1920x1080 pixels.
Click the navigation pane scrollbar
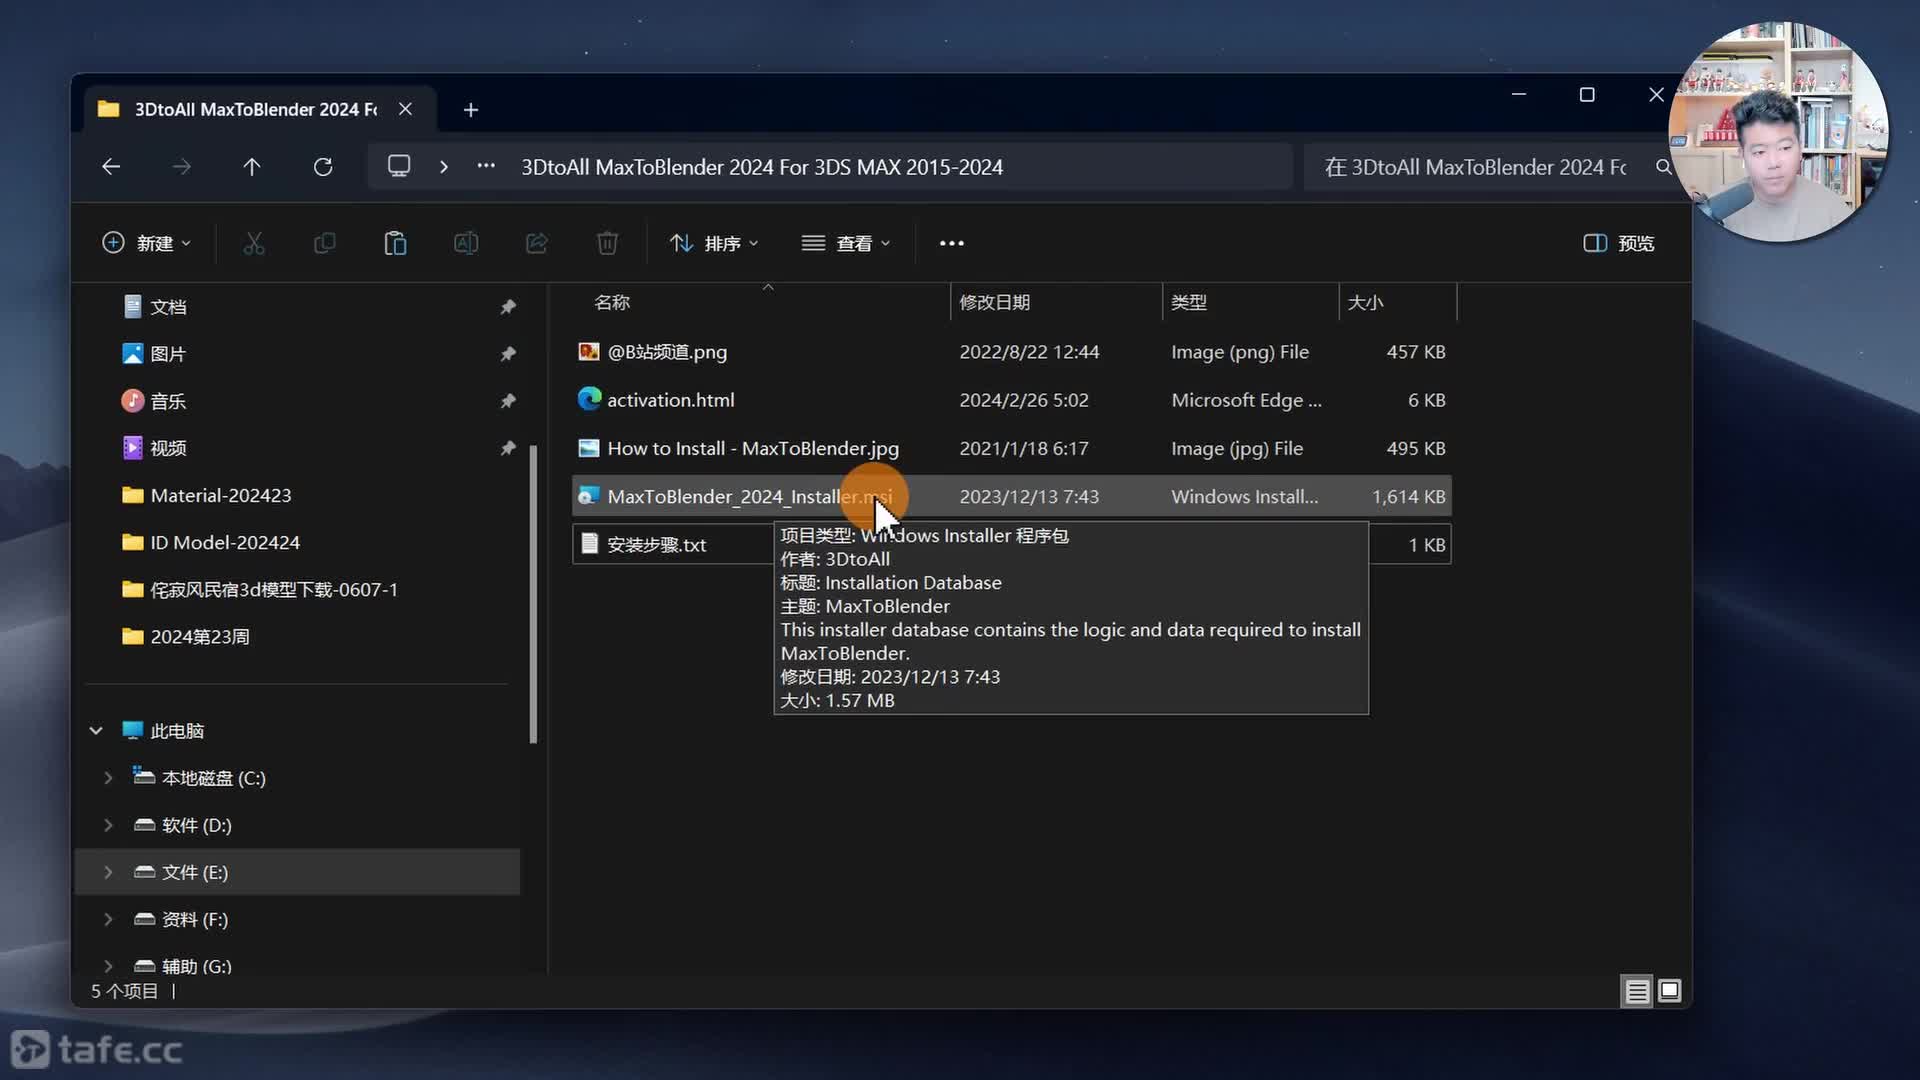click(533, 595)
